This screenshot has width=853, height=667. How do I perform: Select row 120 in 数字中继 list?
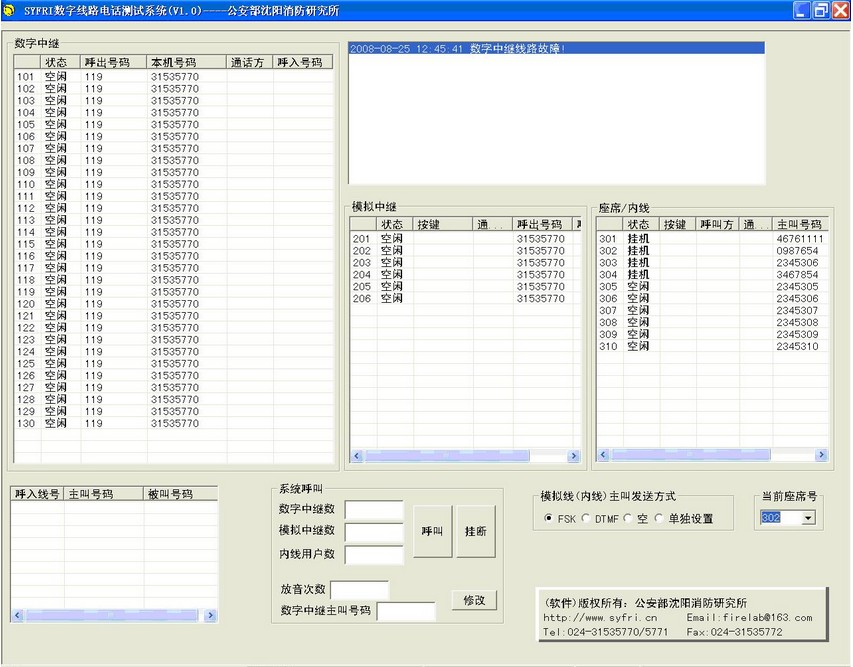coord(173,304)
